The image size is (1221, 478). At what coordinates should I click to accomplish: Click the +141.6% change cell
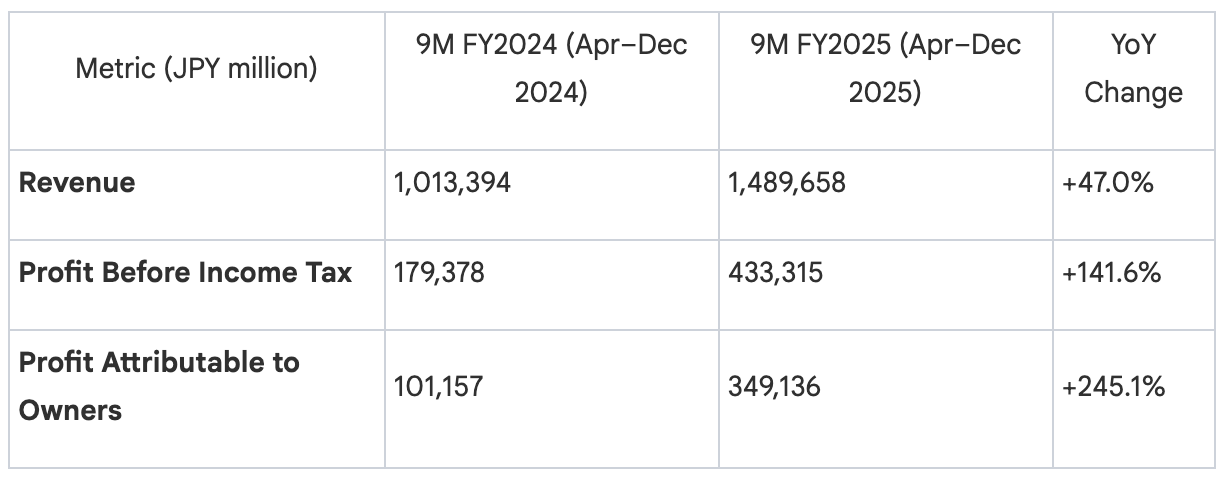click(x=1115, y=272)
